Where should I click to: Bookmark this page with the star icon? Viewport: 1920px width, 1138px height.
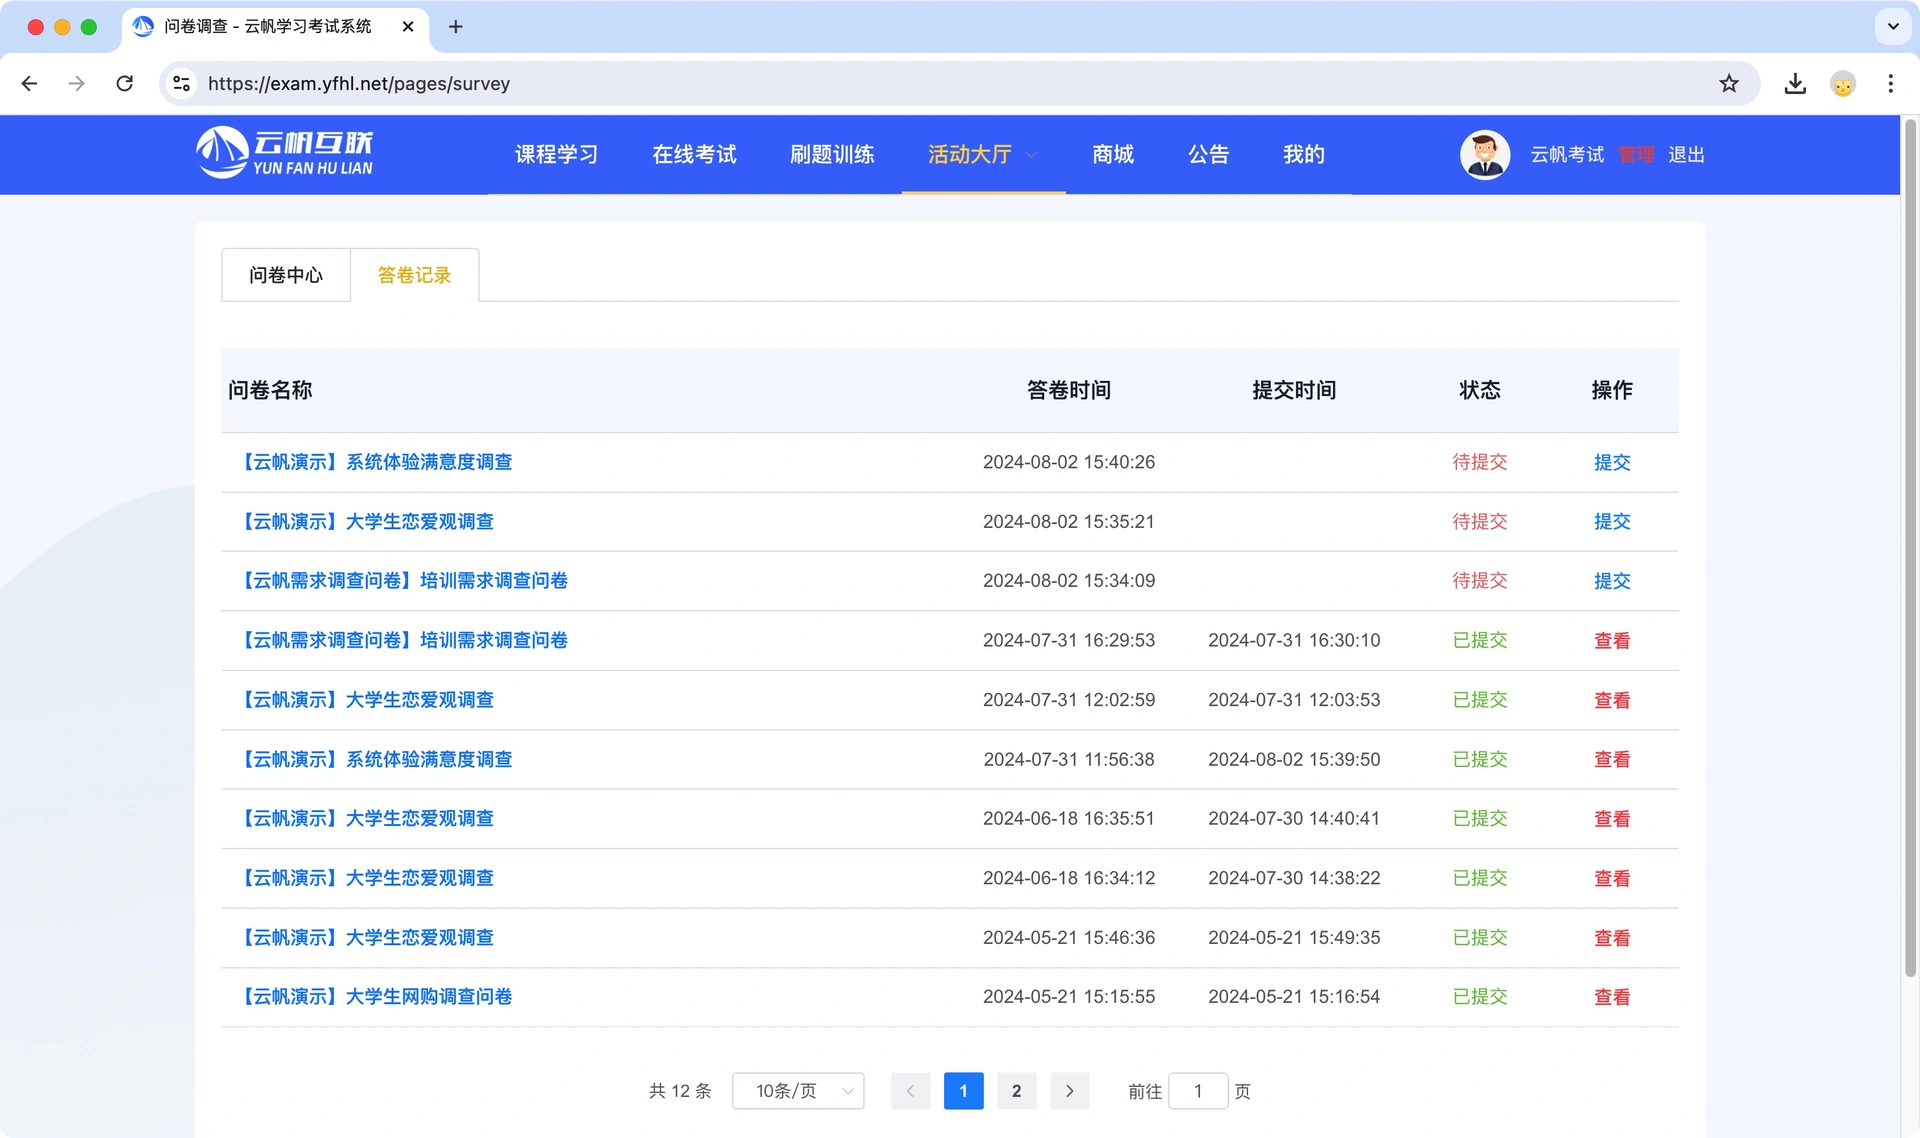[1729, 84]
